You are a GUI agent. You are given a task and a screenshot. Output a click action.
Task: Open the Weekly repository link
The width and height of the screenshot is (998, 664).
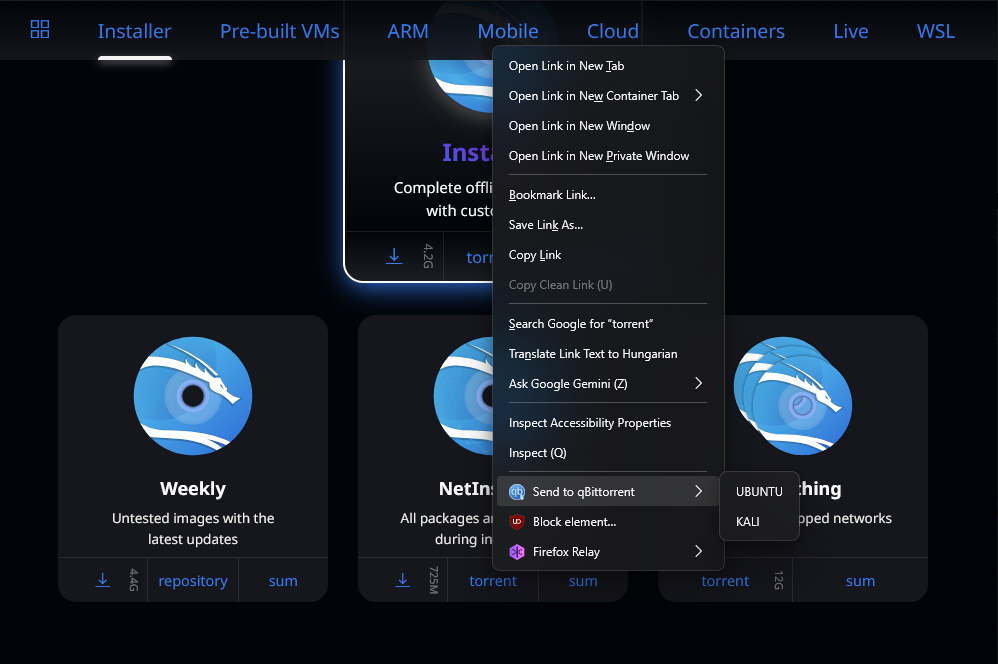point(193,581)
